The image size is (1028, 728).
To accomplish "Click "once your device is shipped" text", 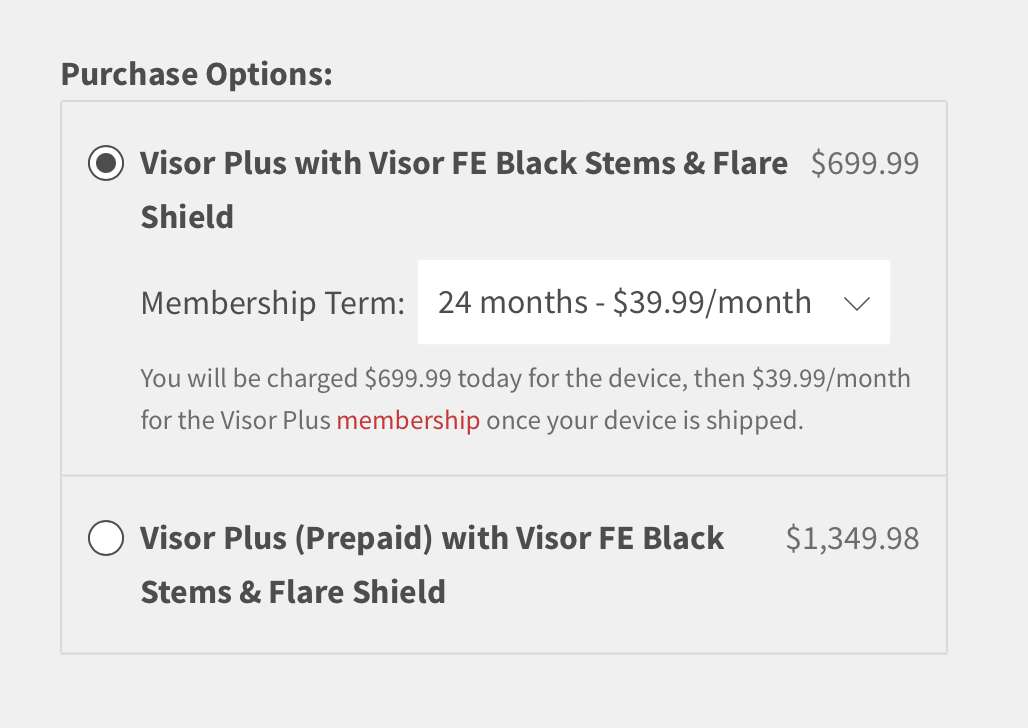I will [645, 420].
